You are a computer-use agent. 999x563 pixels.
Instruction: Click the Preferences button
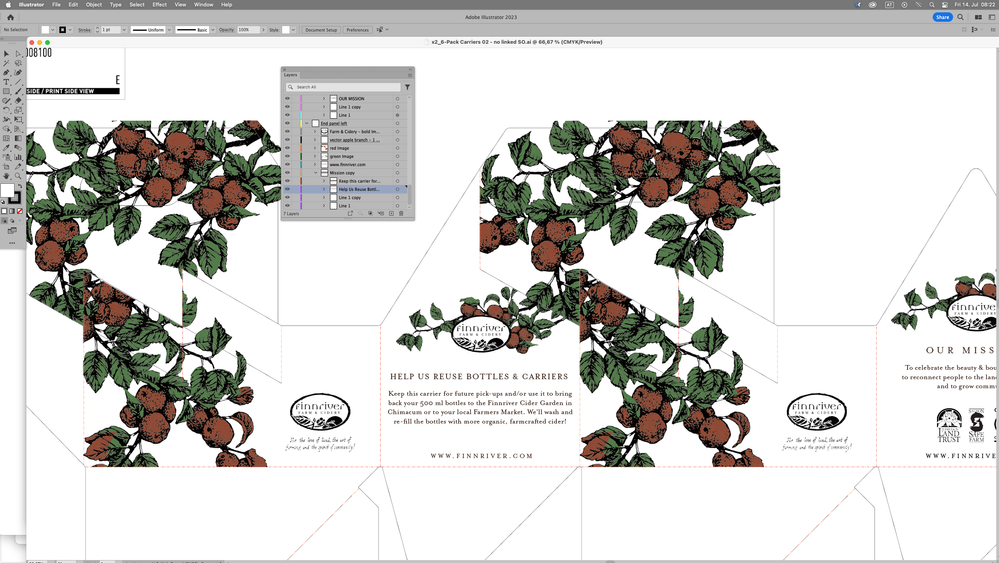[357, 30]
